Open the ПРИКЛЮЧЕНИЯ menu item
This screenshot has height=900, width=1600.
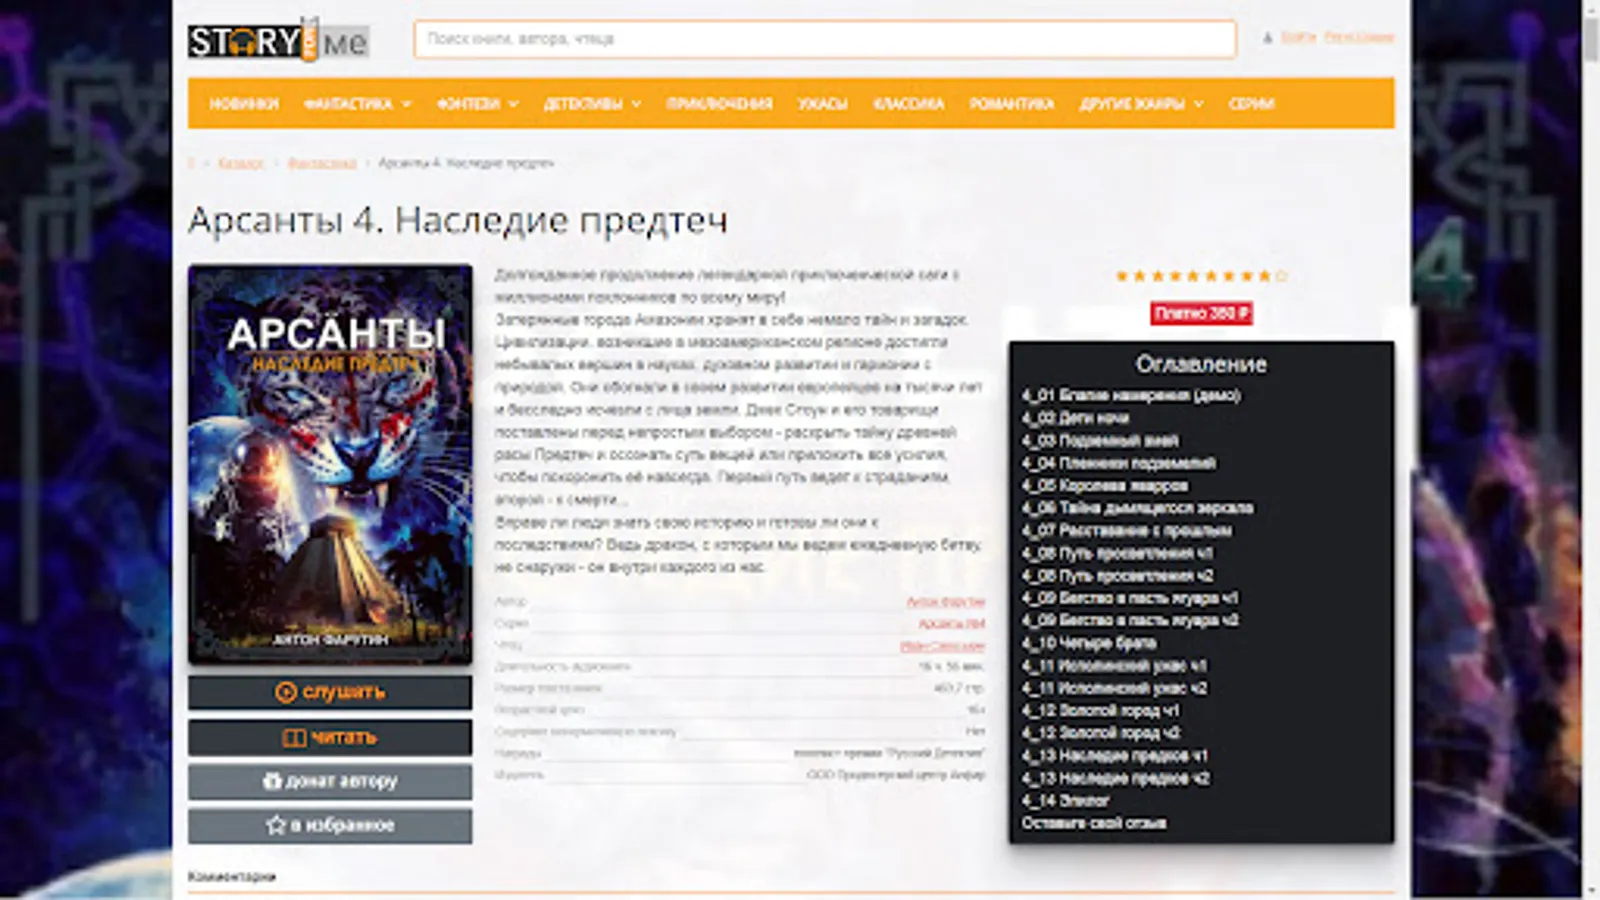pos(720,104)
